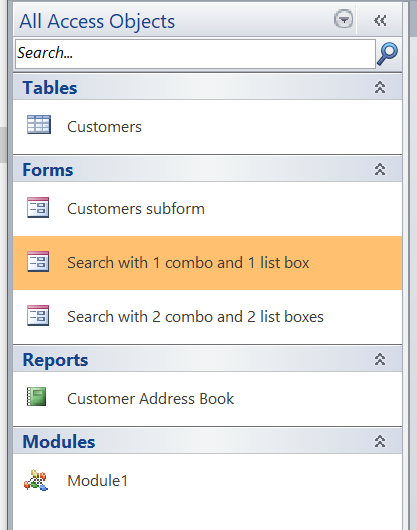
Task: Click the Customer Address Book report icon
Action: [x=36, y=396]
